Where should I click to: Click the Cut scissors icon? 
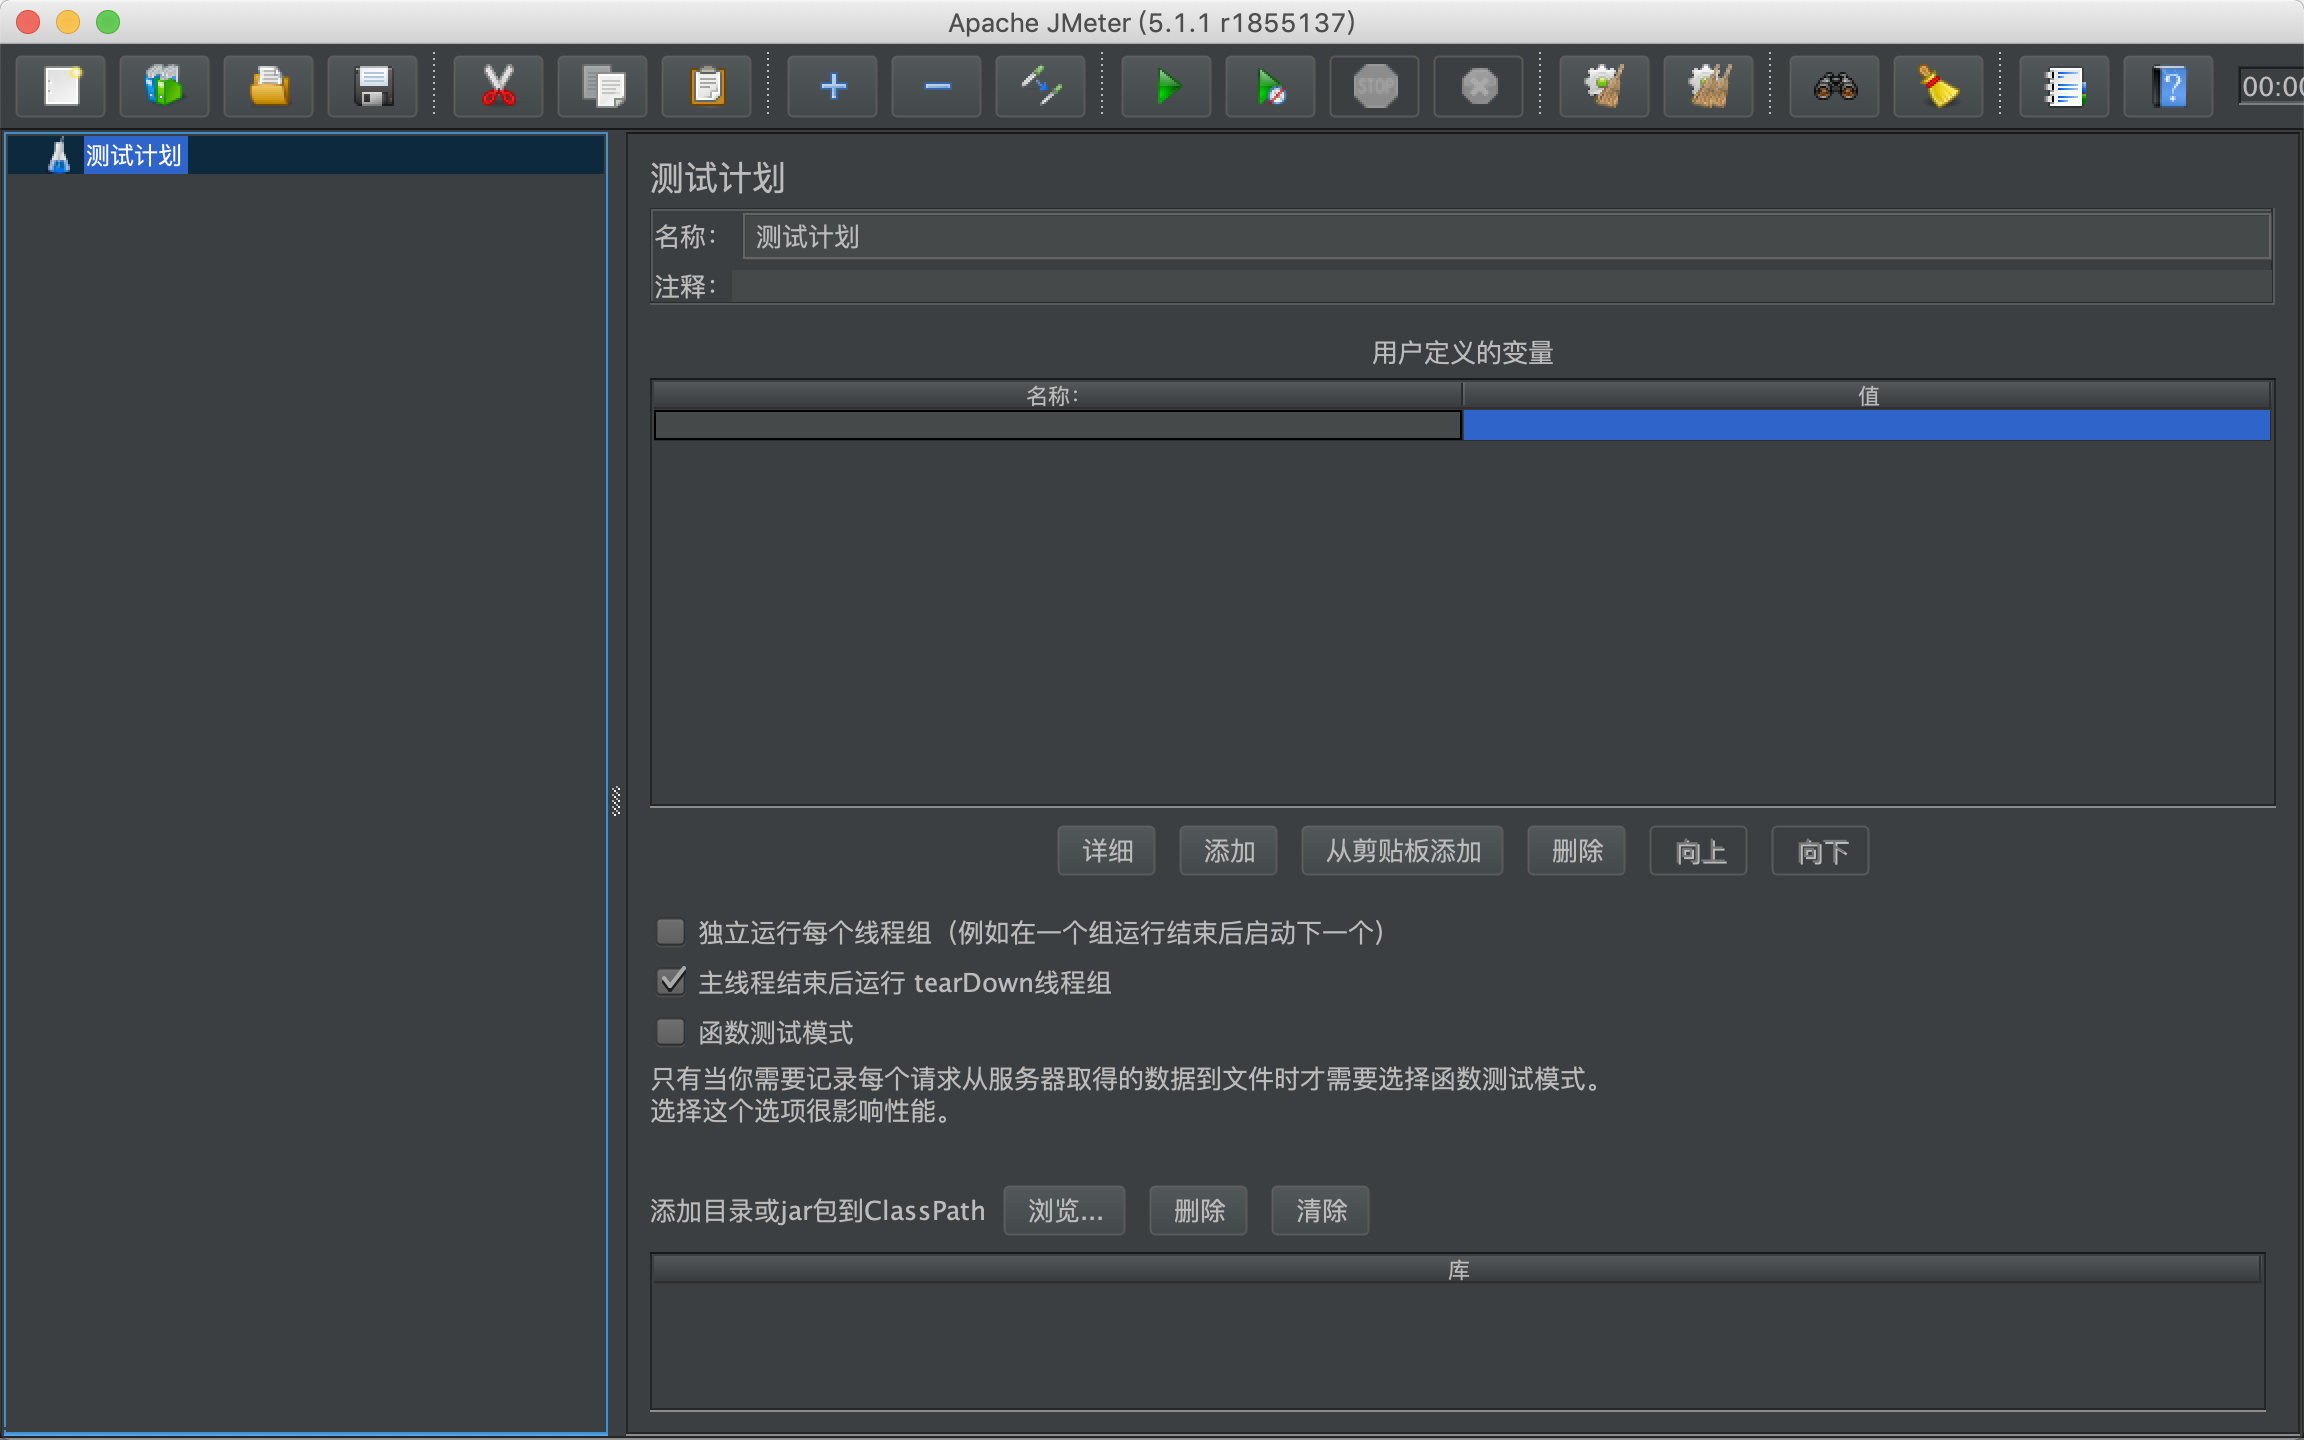click(498, 86)
